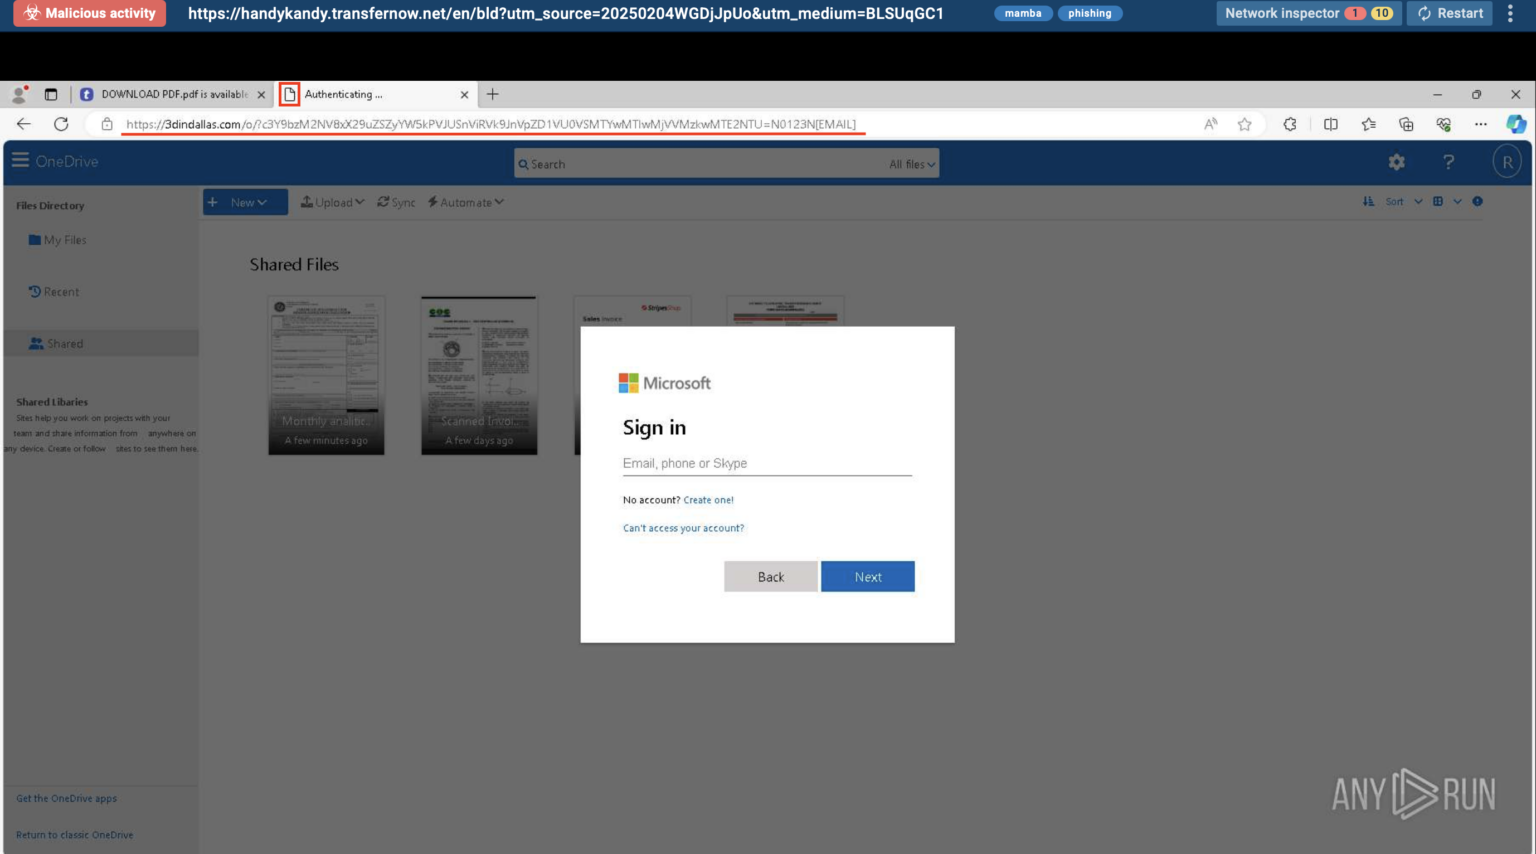Select the mamba tag
Screen dimensions: 1536x854
click(x=1023, y=13)
